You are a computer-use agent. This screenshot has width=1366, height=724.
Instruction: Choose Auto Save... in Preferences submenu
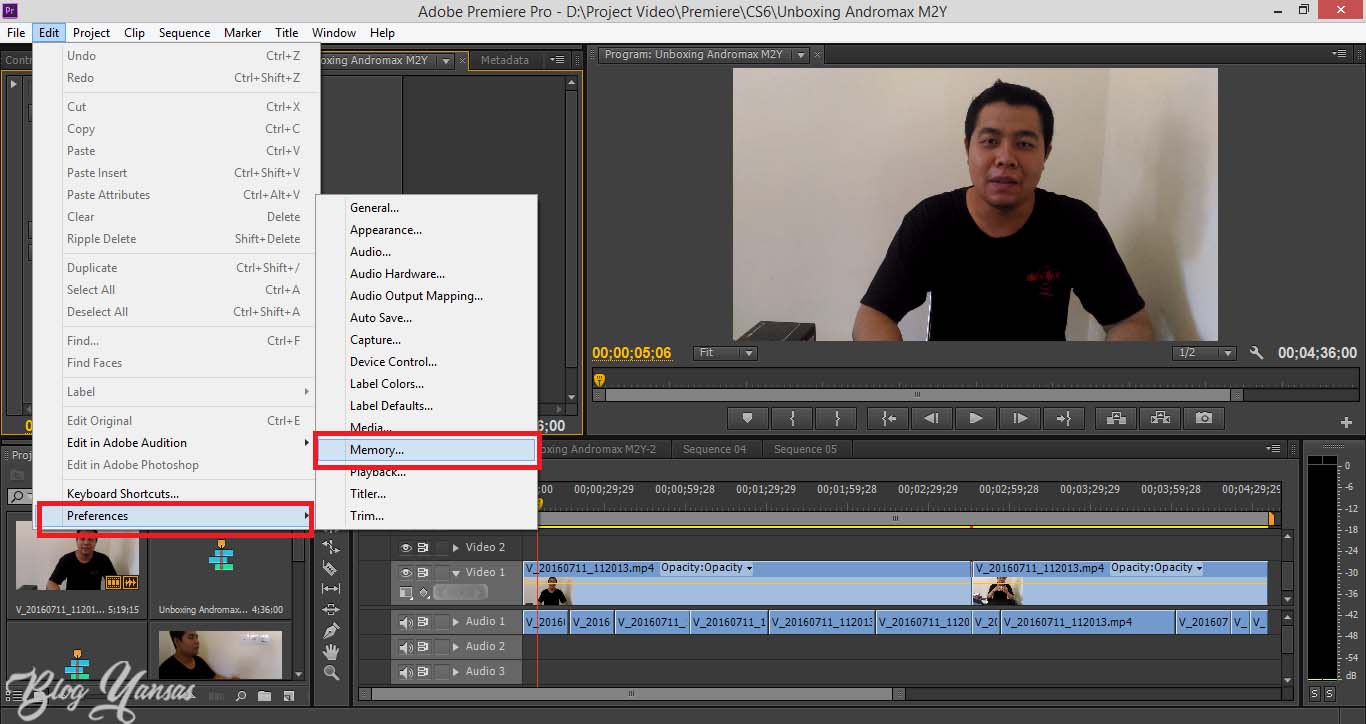[427, 318]
